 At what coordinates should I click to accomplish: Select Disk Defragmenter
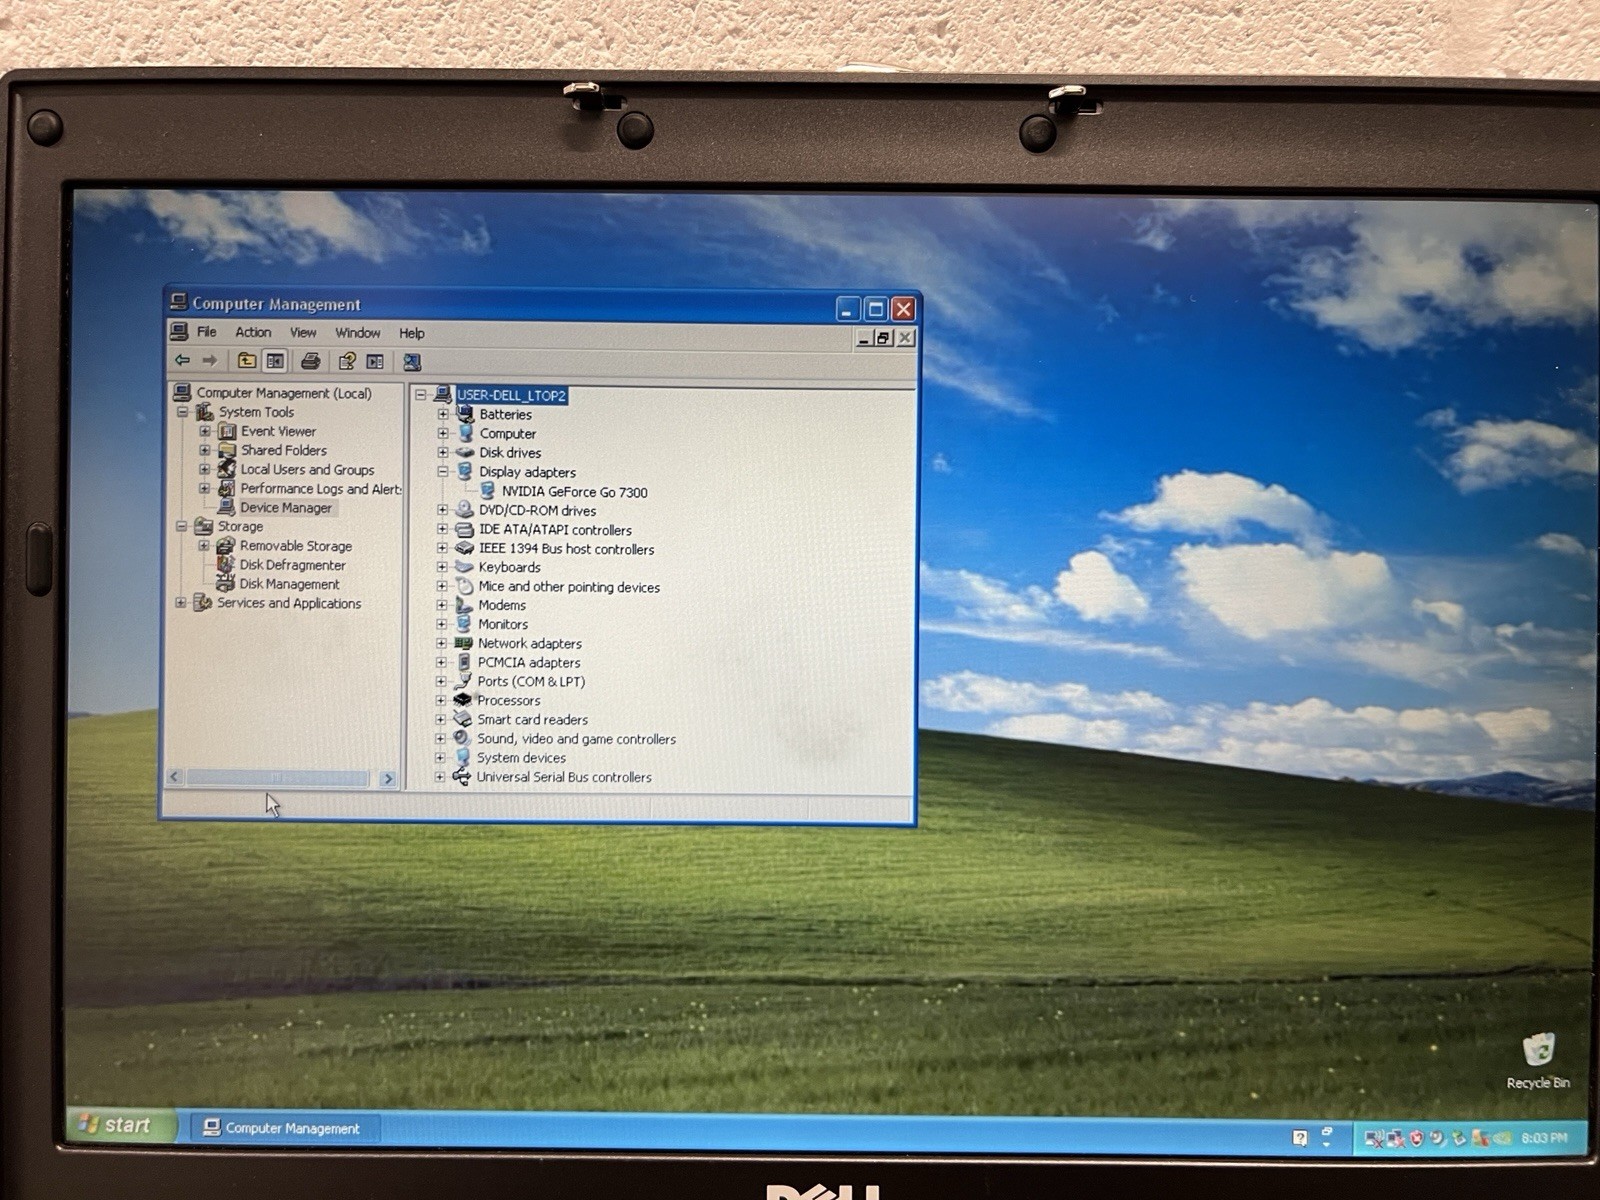[x=292, y=565]
